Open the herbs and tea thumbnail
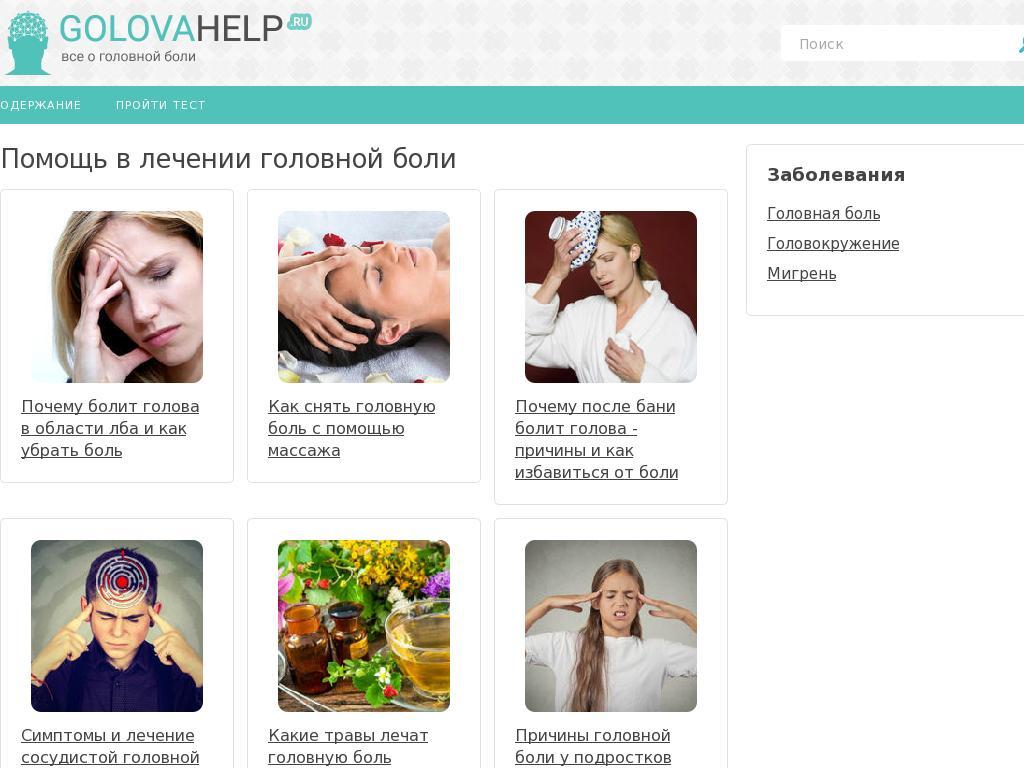The height and width of the screenshot is (768, 1024). 364,626
